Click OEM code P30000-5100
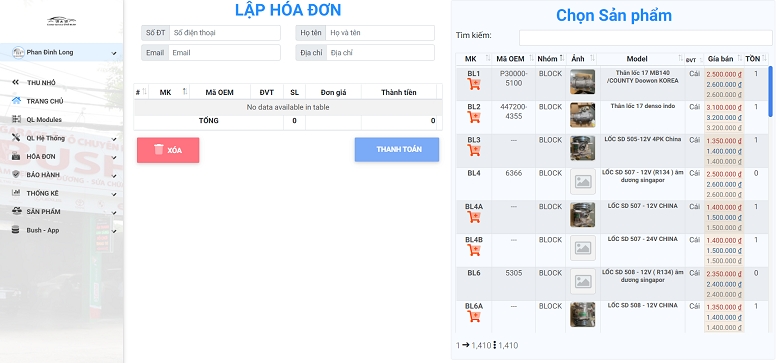The height and width of the screenshot is (363, 780). [513, 78]
